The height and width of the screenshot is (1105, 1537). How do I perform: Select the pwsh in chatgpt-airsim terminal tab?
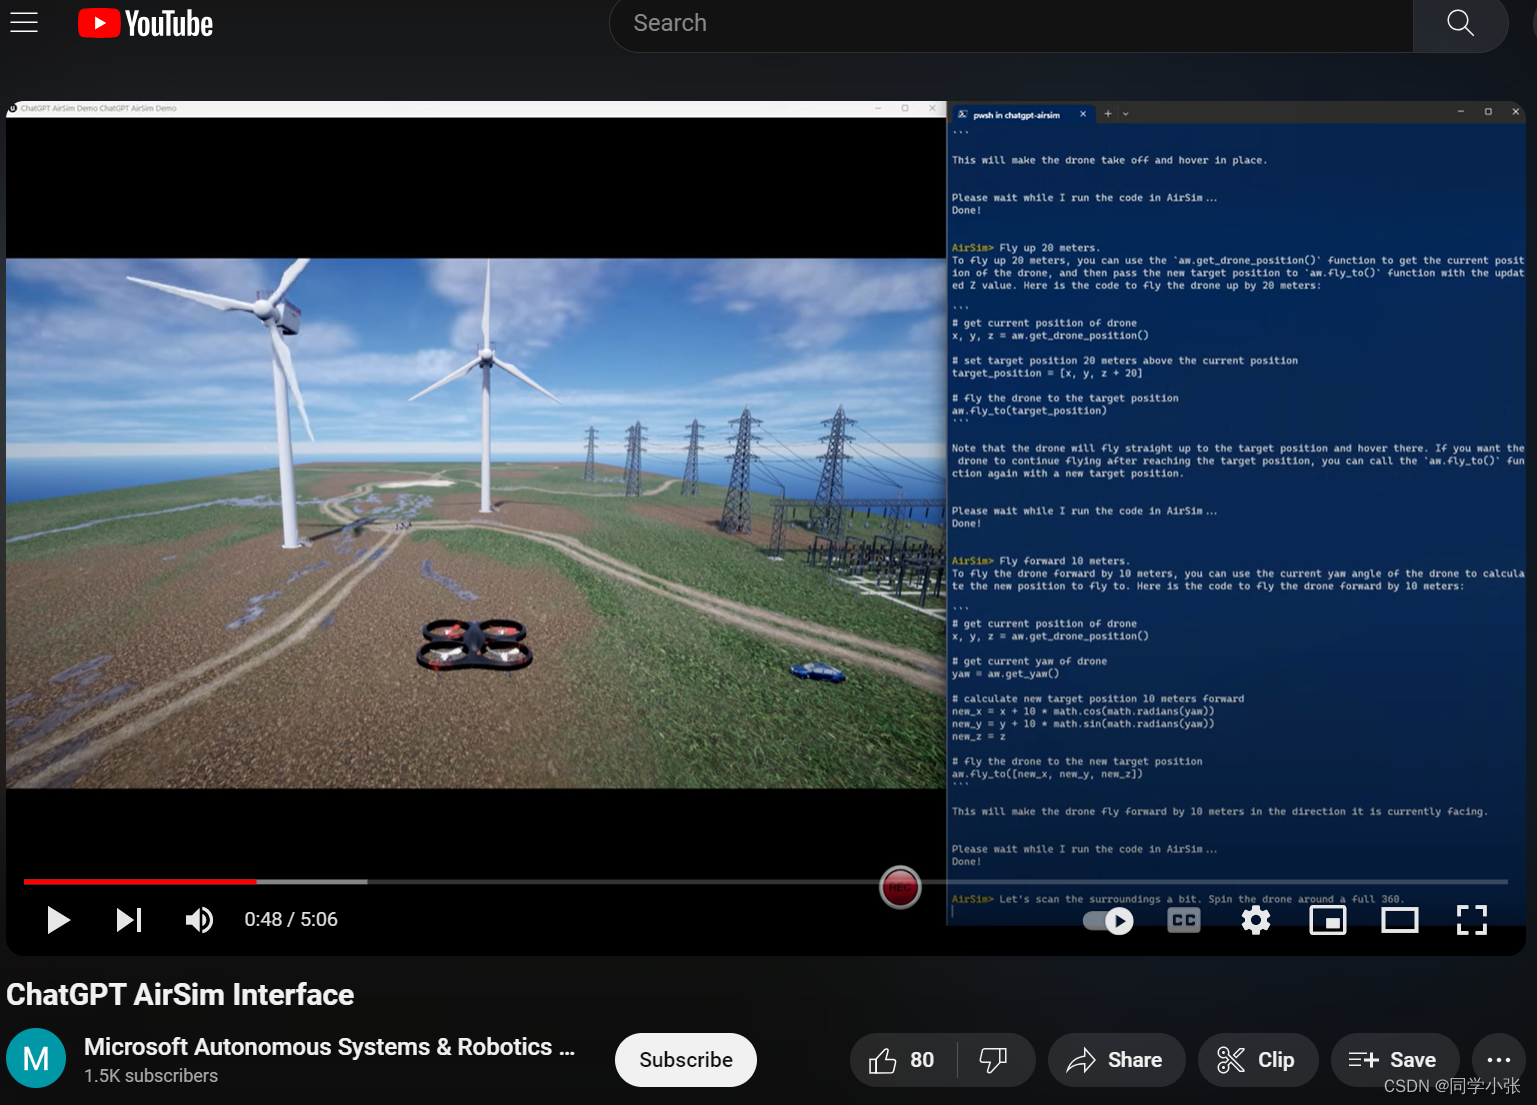click(x=1015, y=115)
